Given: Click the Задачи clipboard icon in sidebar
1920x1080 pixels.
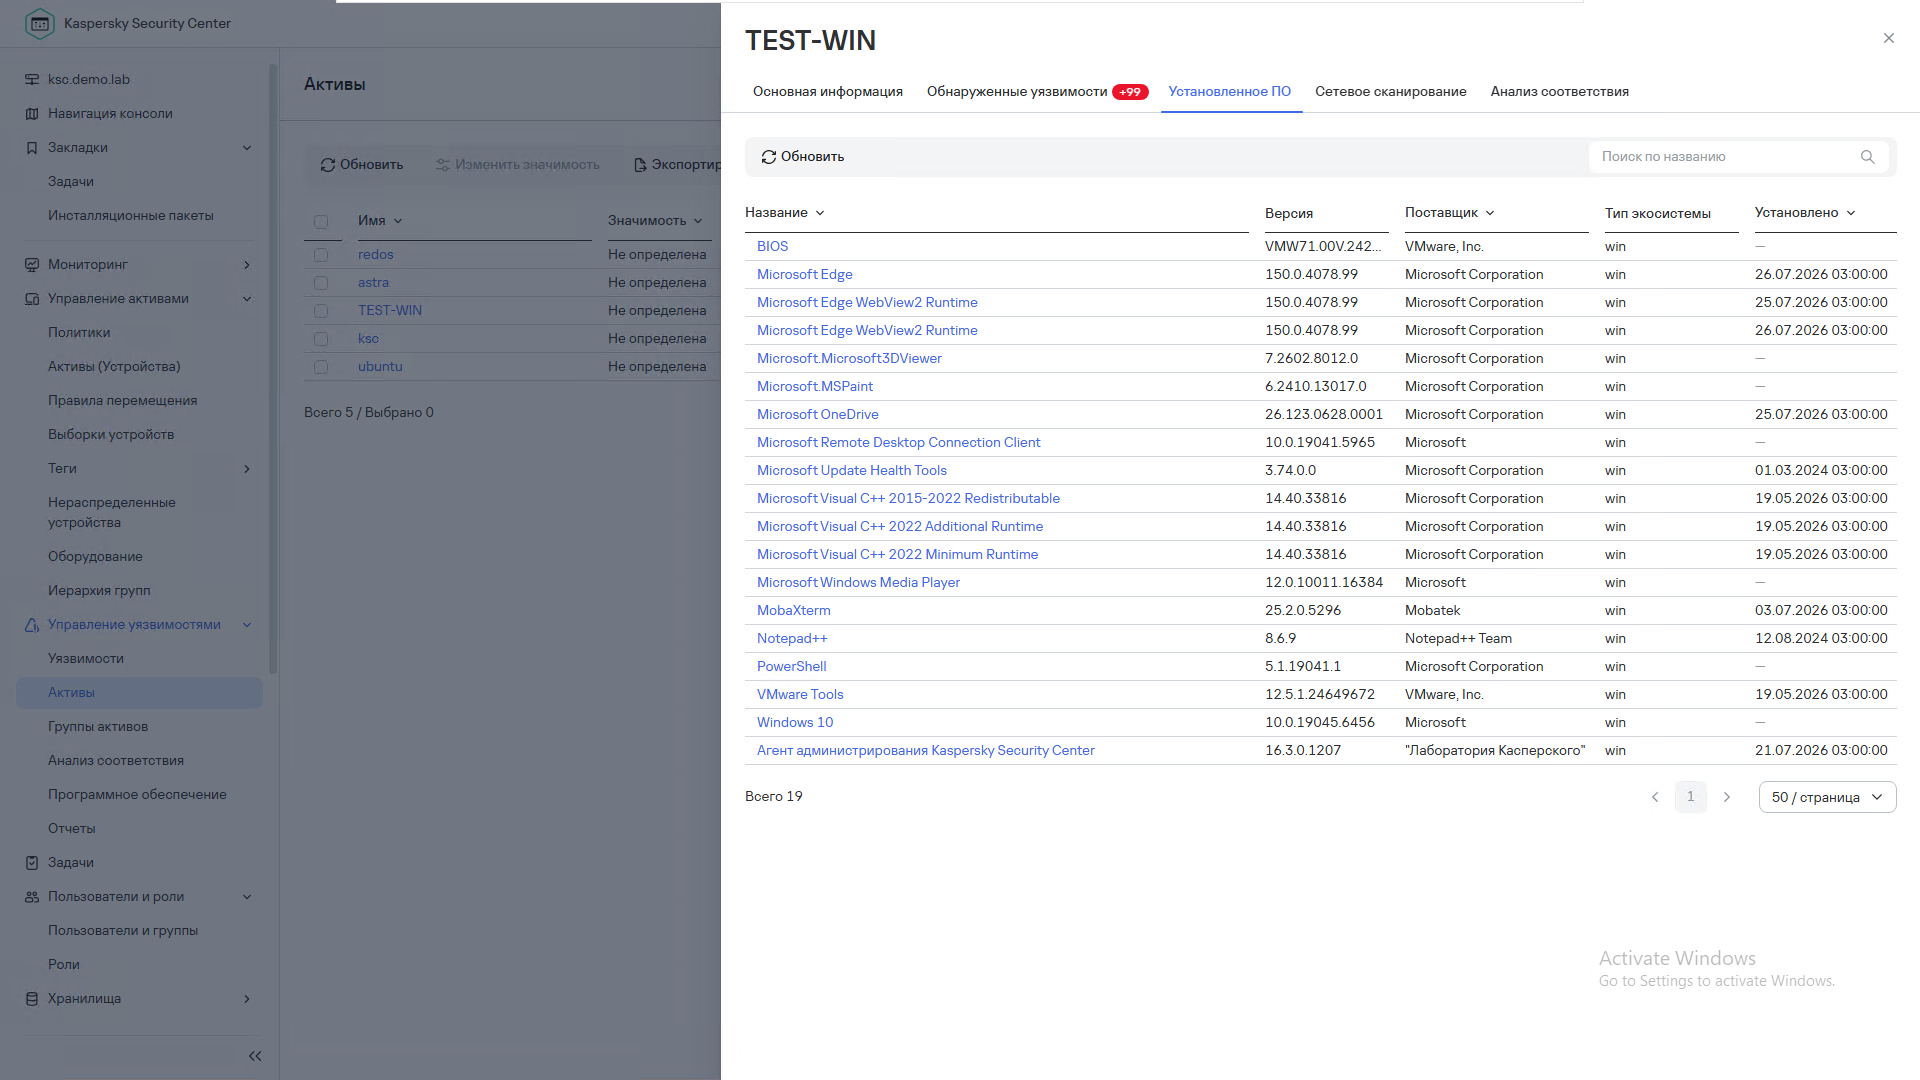Looking at the screenshot, I should coord(32,863).
